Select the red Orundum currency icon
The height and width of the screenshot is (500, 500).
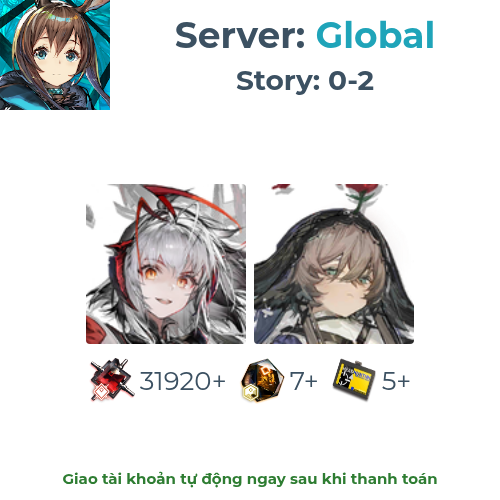(112, 379)
